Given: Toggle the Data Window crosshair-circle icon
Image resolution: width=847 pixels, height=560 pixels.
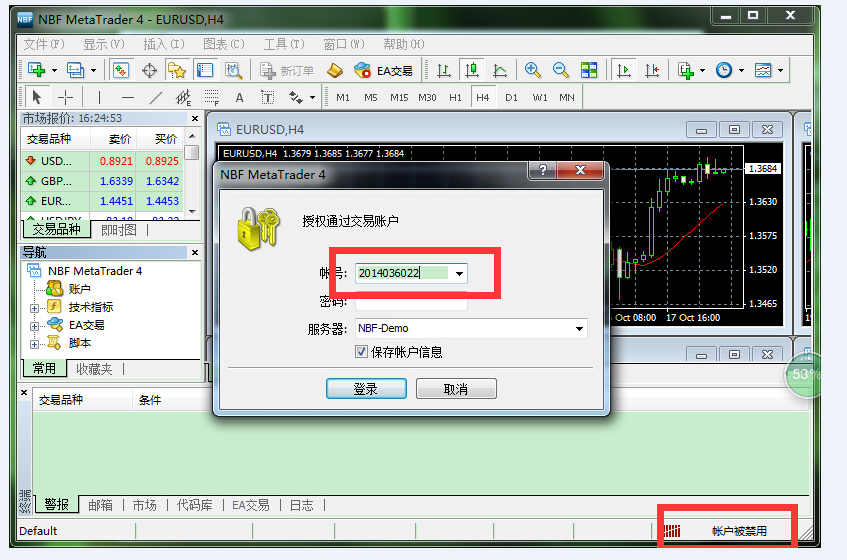Looking at the screenshot, I should 149,70.
